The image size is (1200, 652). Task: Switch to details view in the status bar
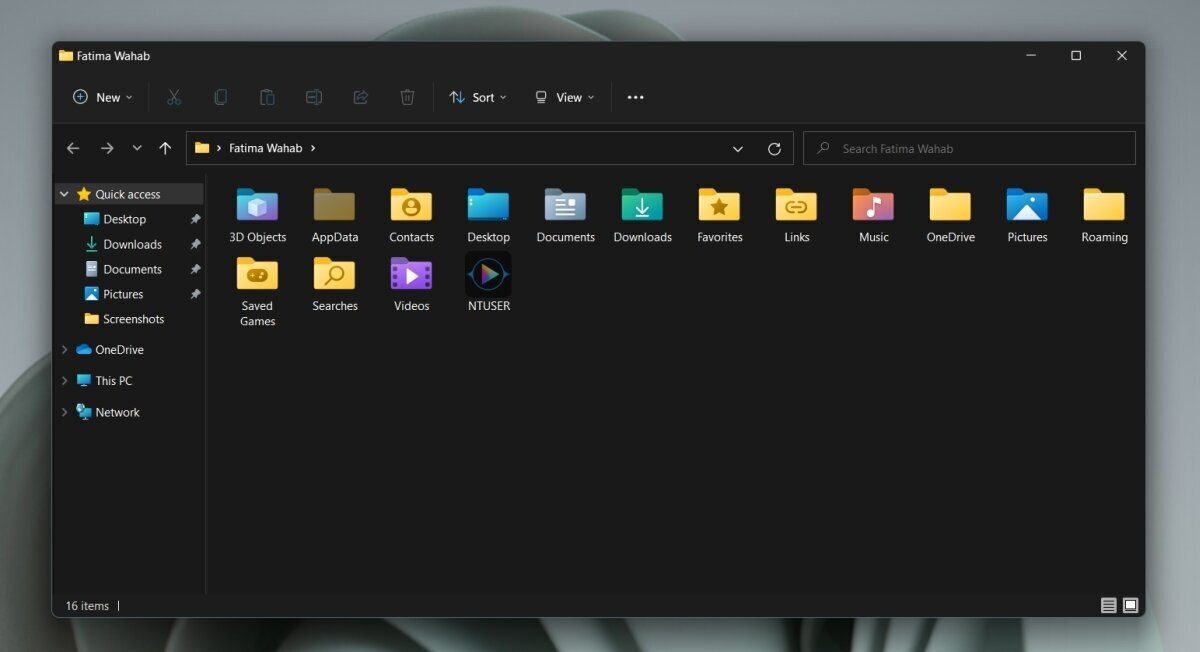pos(1108,605)
